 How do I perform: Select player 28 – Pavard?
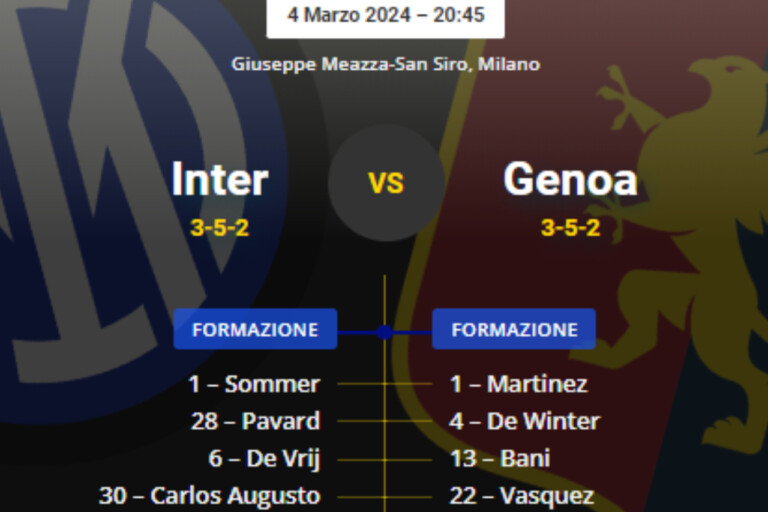(256, 421)
